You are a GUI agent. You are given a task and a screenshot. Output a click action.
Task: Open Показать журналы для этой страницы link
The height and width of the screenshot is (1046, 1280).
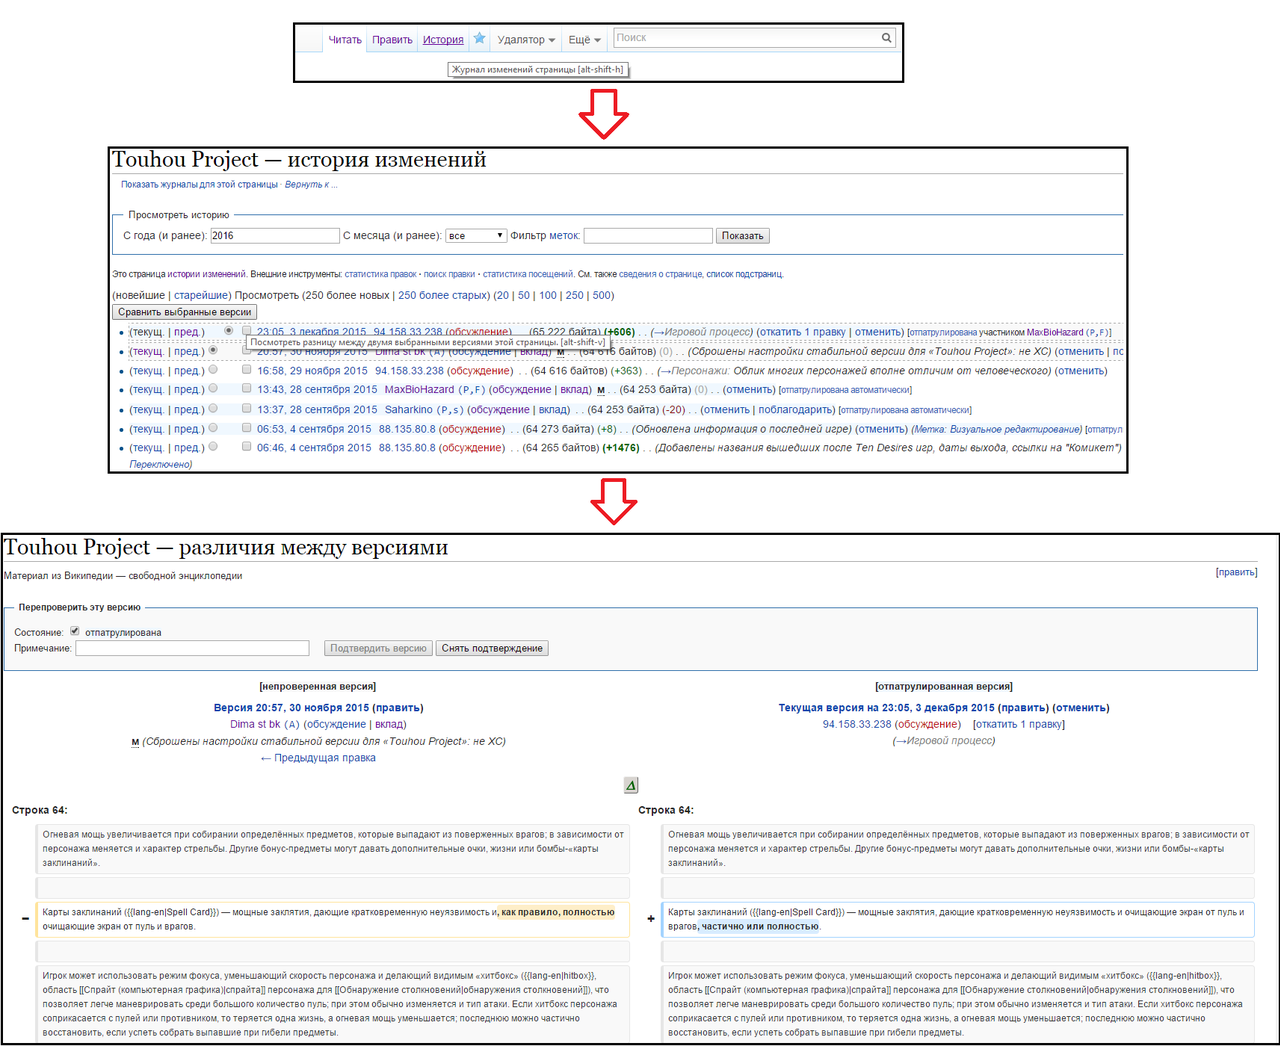tap(199, 184)
